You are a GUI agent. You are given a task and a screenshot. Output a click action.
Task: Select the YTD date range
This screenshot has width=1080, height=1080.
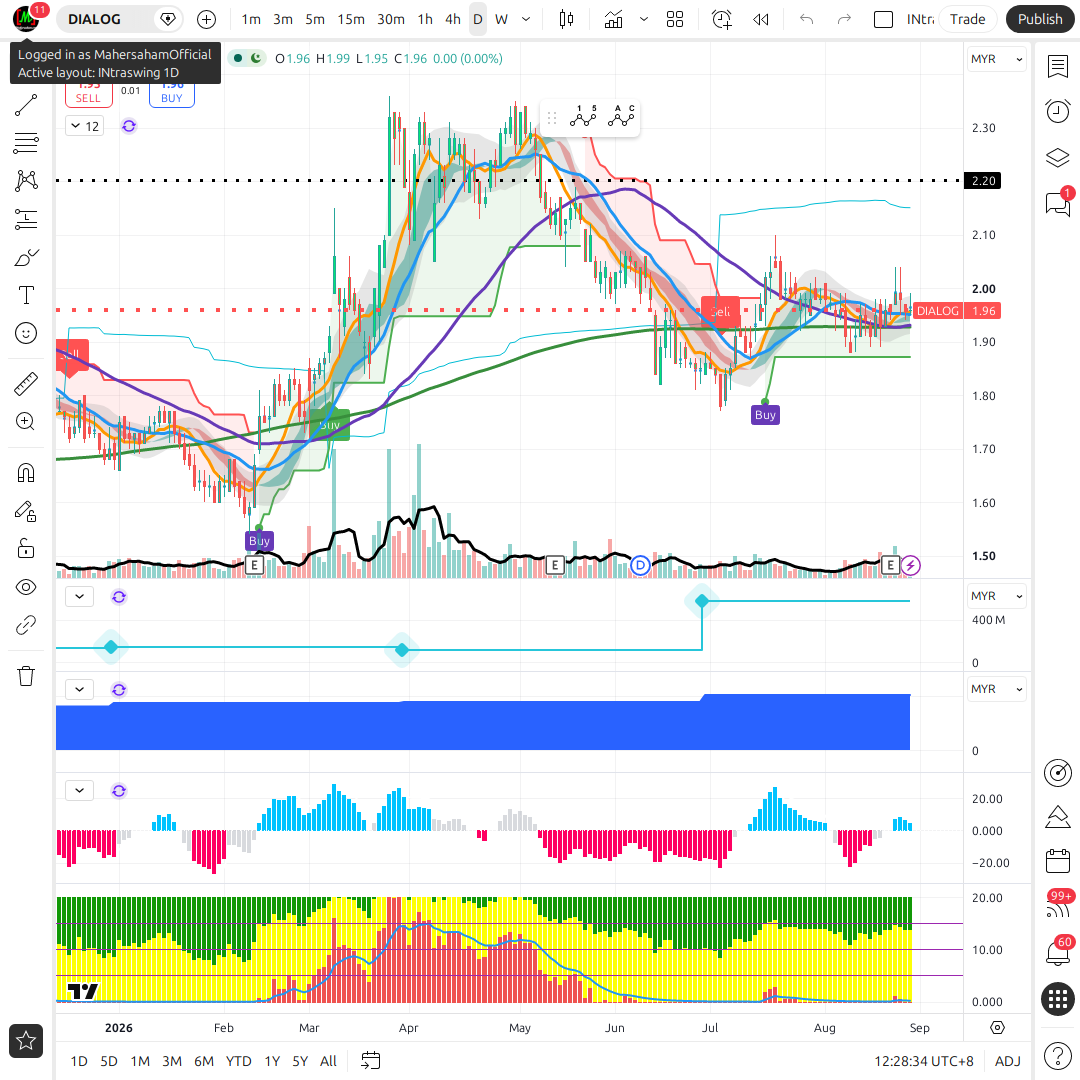pos(238,1061)
